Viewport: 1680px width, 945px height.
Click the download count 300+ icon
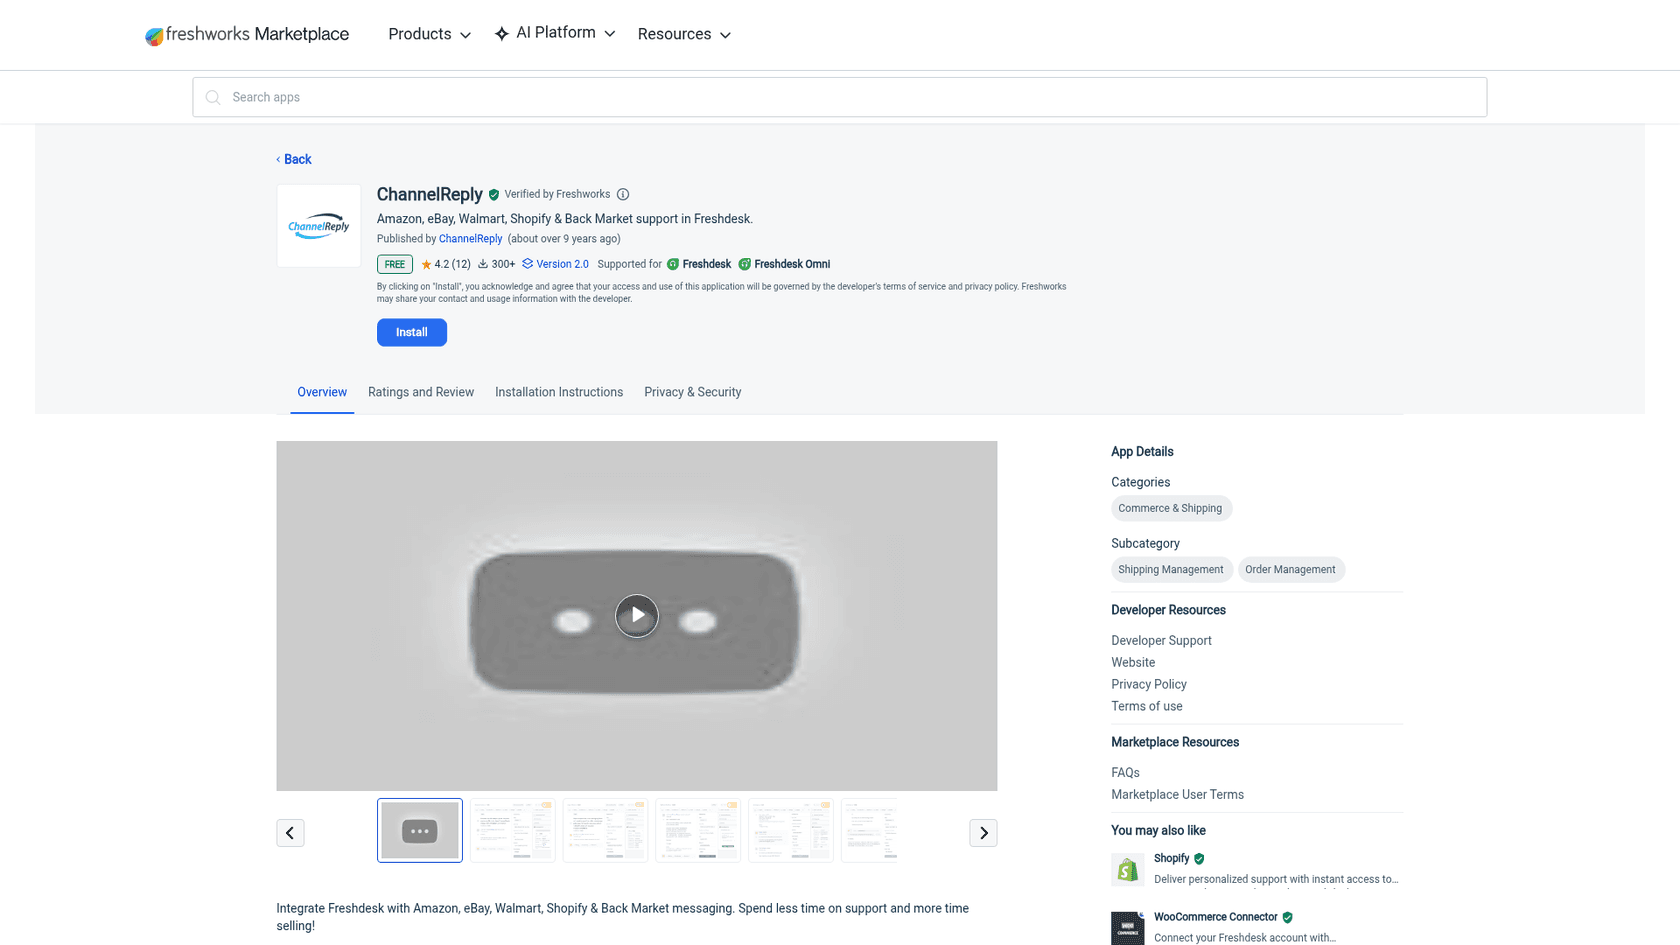[483, 265]
